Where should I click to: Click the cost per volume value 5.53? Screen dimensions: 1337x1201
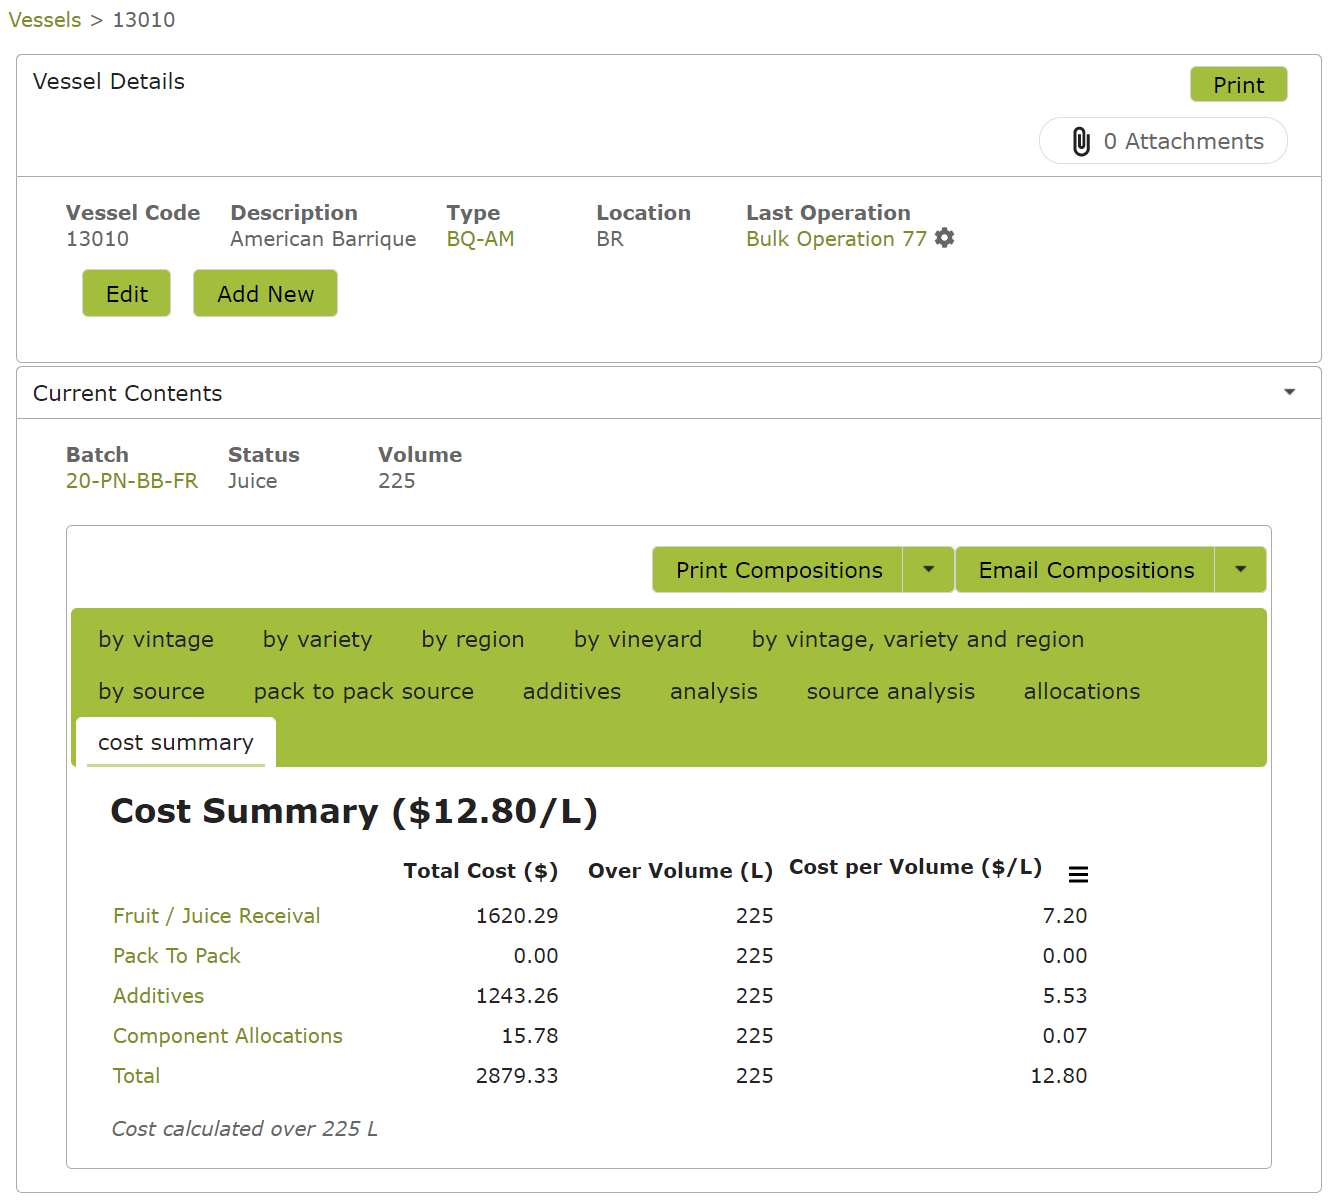1065,996
